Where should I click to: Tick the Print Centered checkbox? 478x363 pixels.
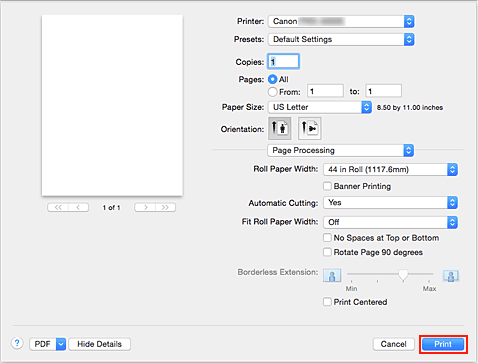pos(327,302)
